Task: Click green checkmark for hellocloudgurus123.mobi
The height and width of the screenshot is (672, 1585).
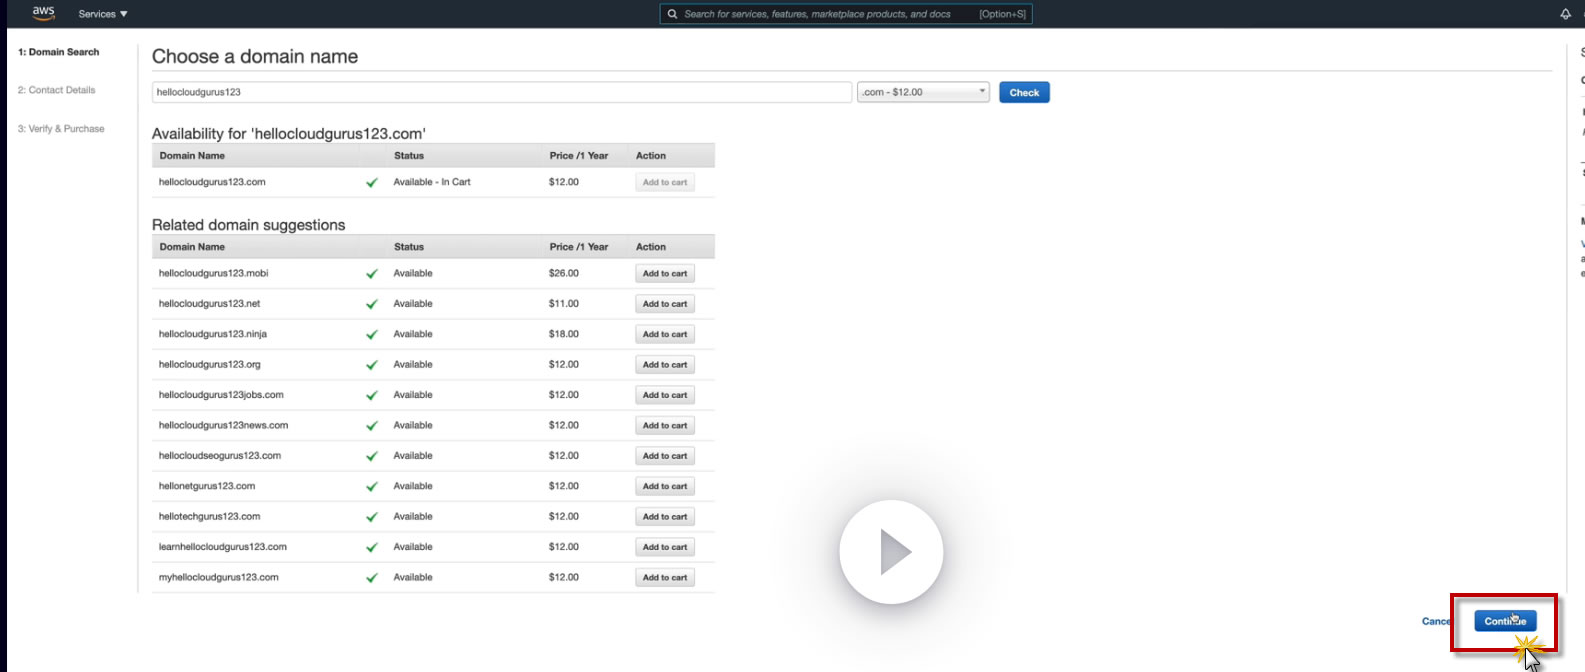Action: pyautogui.click(x=372, y=274)
